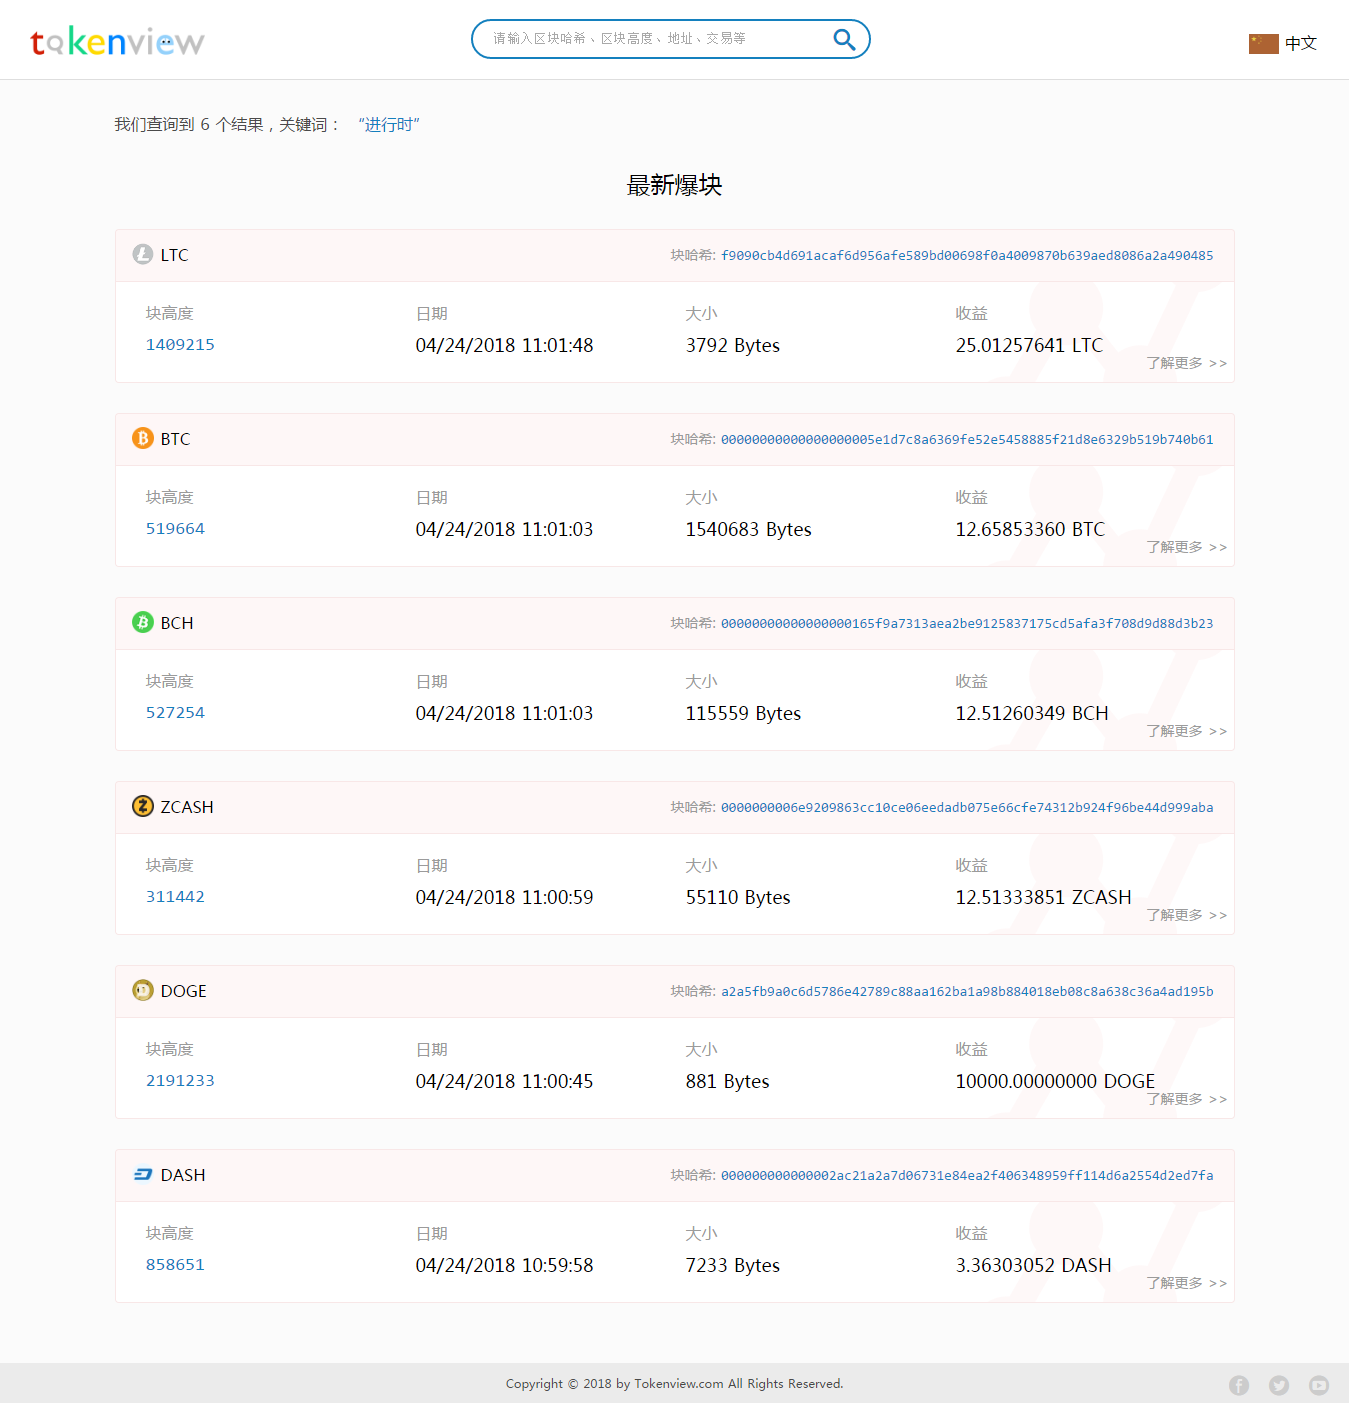The image size is (1349, 1403).
Task: Click size value 3792 Bytes
Action: tap(732, 345)
